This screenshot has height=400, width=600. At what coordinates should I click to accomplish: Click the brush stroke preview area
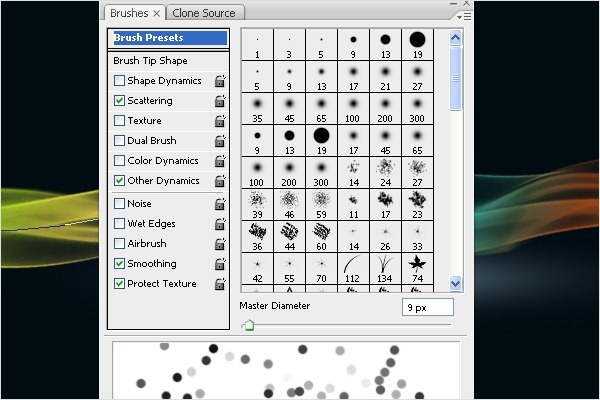286,370
